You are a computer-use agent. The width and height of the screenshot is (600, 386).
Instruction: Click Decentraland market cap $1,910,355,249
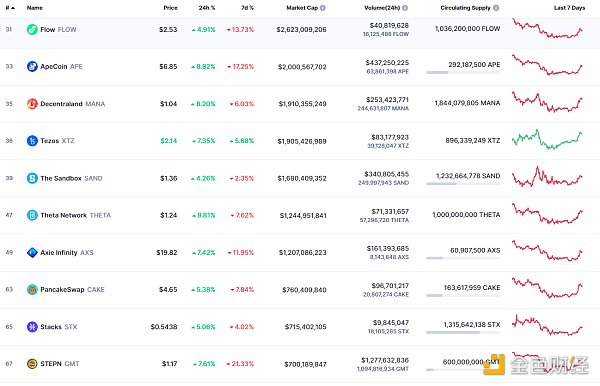click(302, 104)
